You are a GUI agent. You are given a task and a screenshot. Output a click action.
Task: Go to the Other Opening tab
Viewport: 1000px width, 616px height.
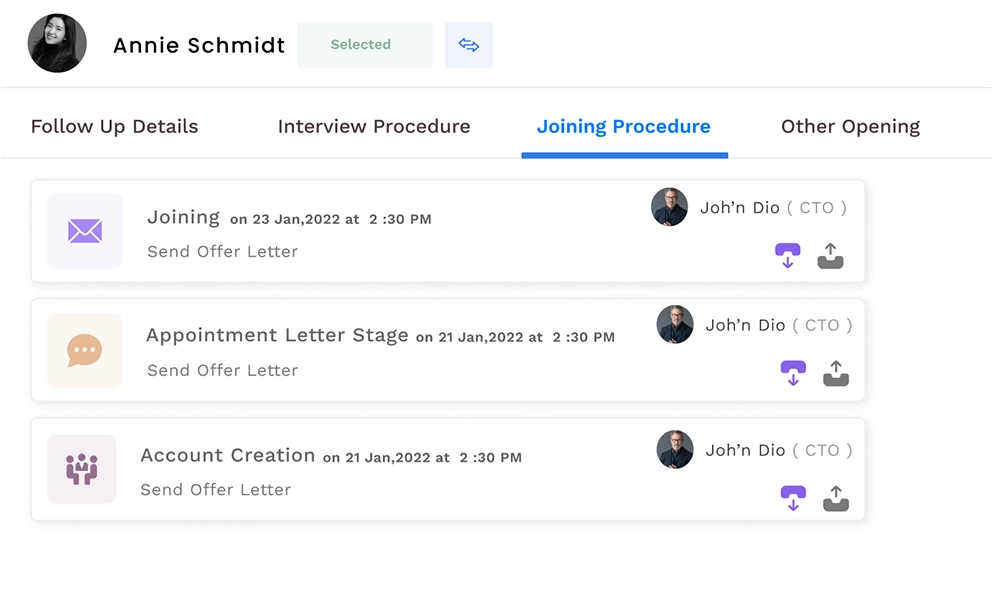click(x=850, y=127)
